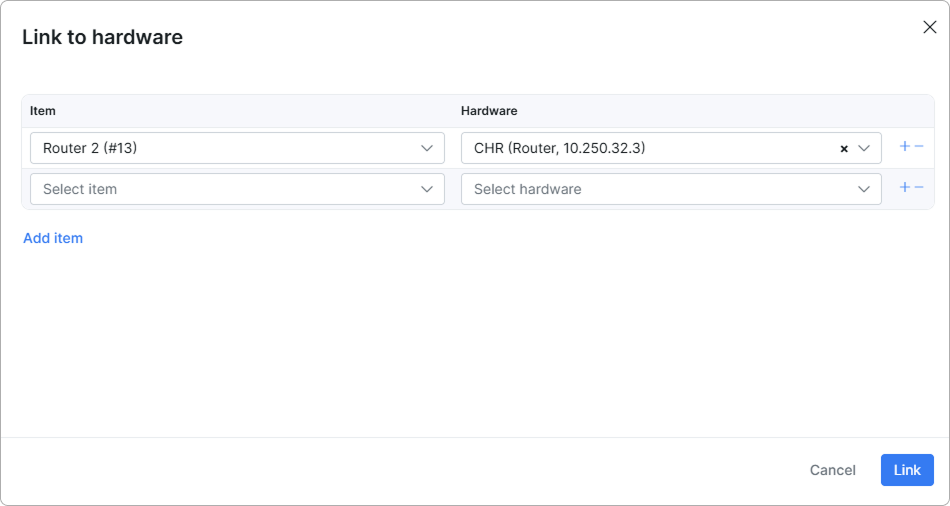Image resolution: width=950 pixels, height=506 pixels.
Task: Confirm with the Link button
Action: (x=907, y=470)
